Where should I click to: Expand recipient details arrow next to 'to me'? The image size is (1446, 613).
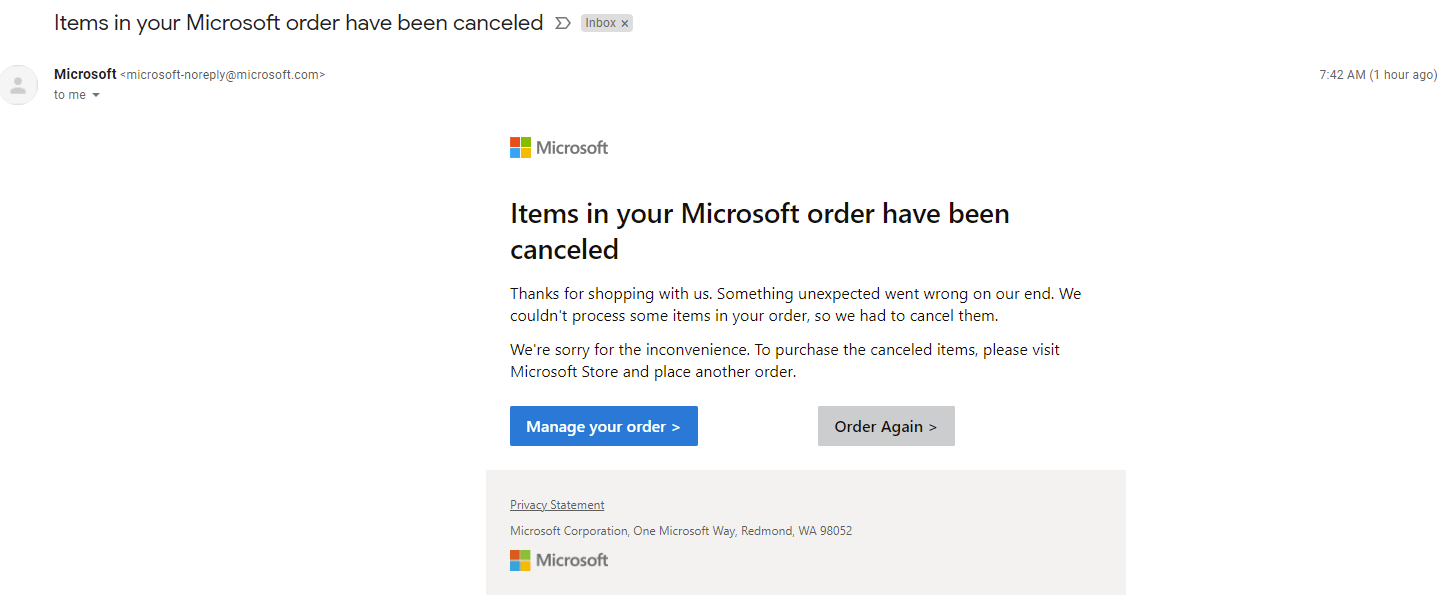point(96,95)
